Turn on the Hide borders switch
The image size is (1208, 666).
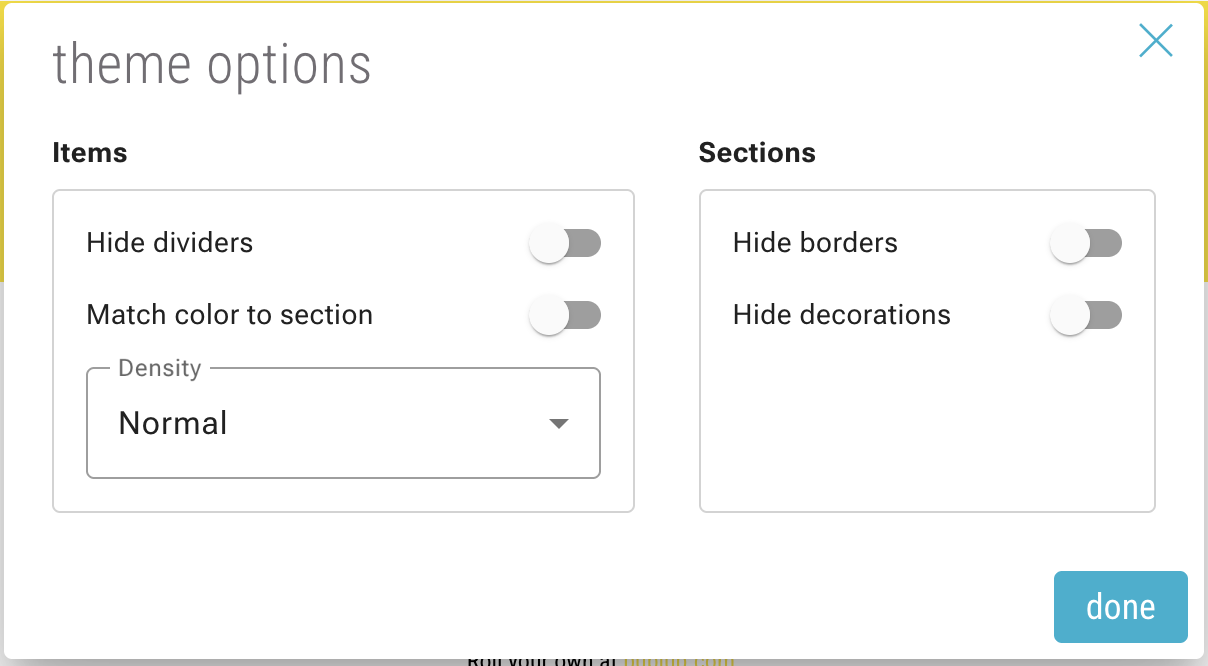coord(1086,243)
